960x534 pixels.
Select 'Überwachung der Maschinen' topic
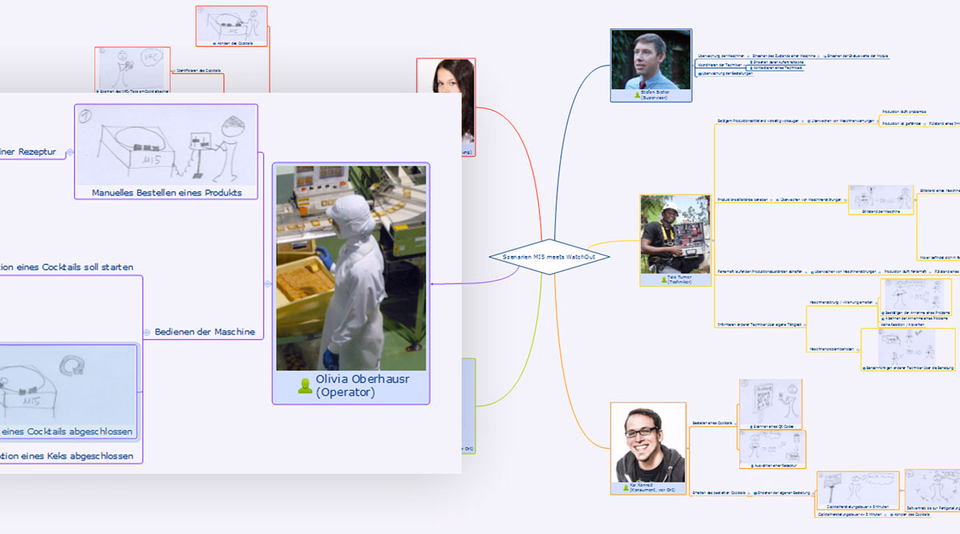coord(721,56)
